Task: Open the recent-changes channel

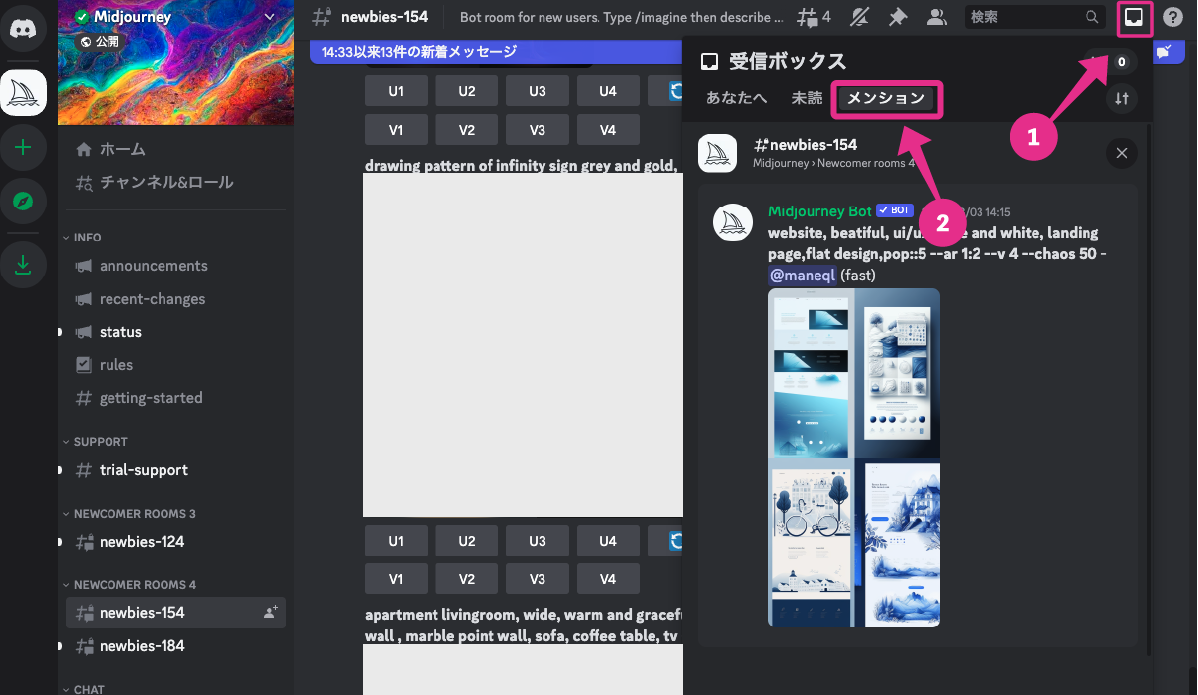Action: click(176, 299)
